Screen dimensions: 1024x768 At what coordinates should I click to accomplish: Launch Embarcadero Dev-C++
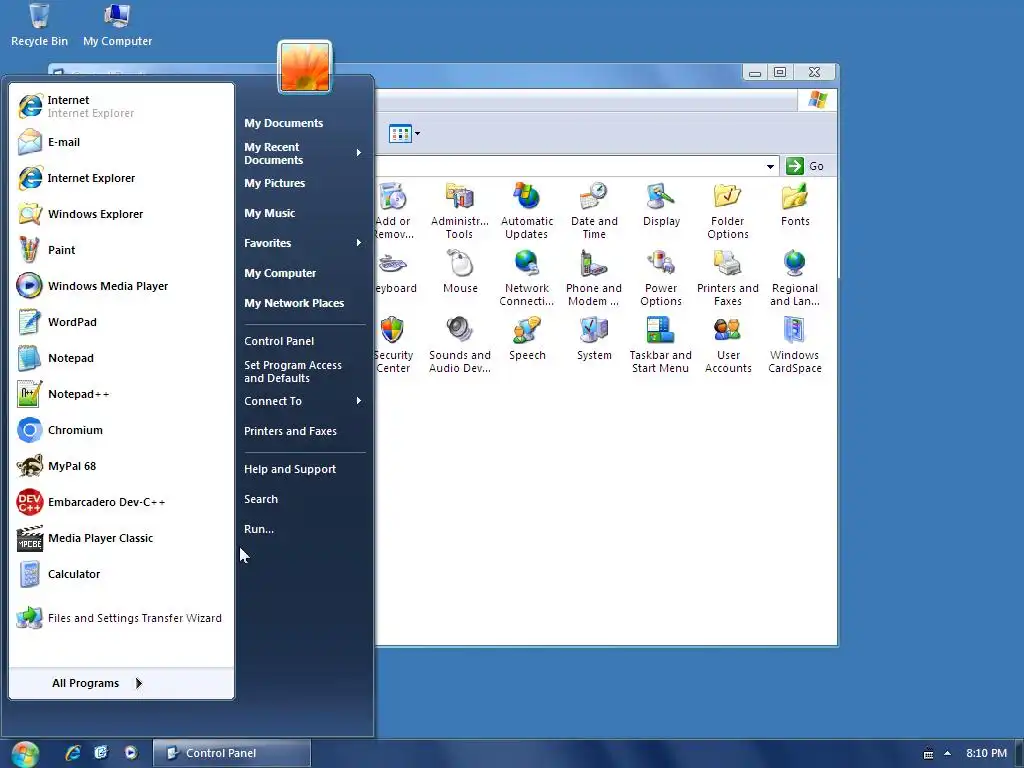click(x=121, y=502)
